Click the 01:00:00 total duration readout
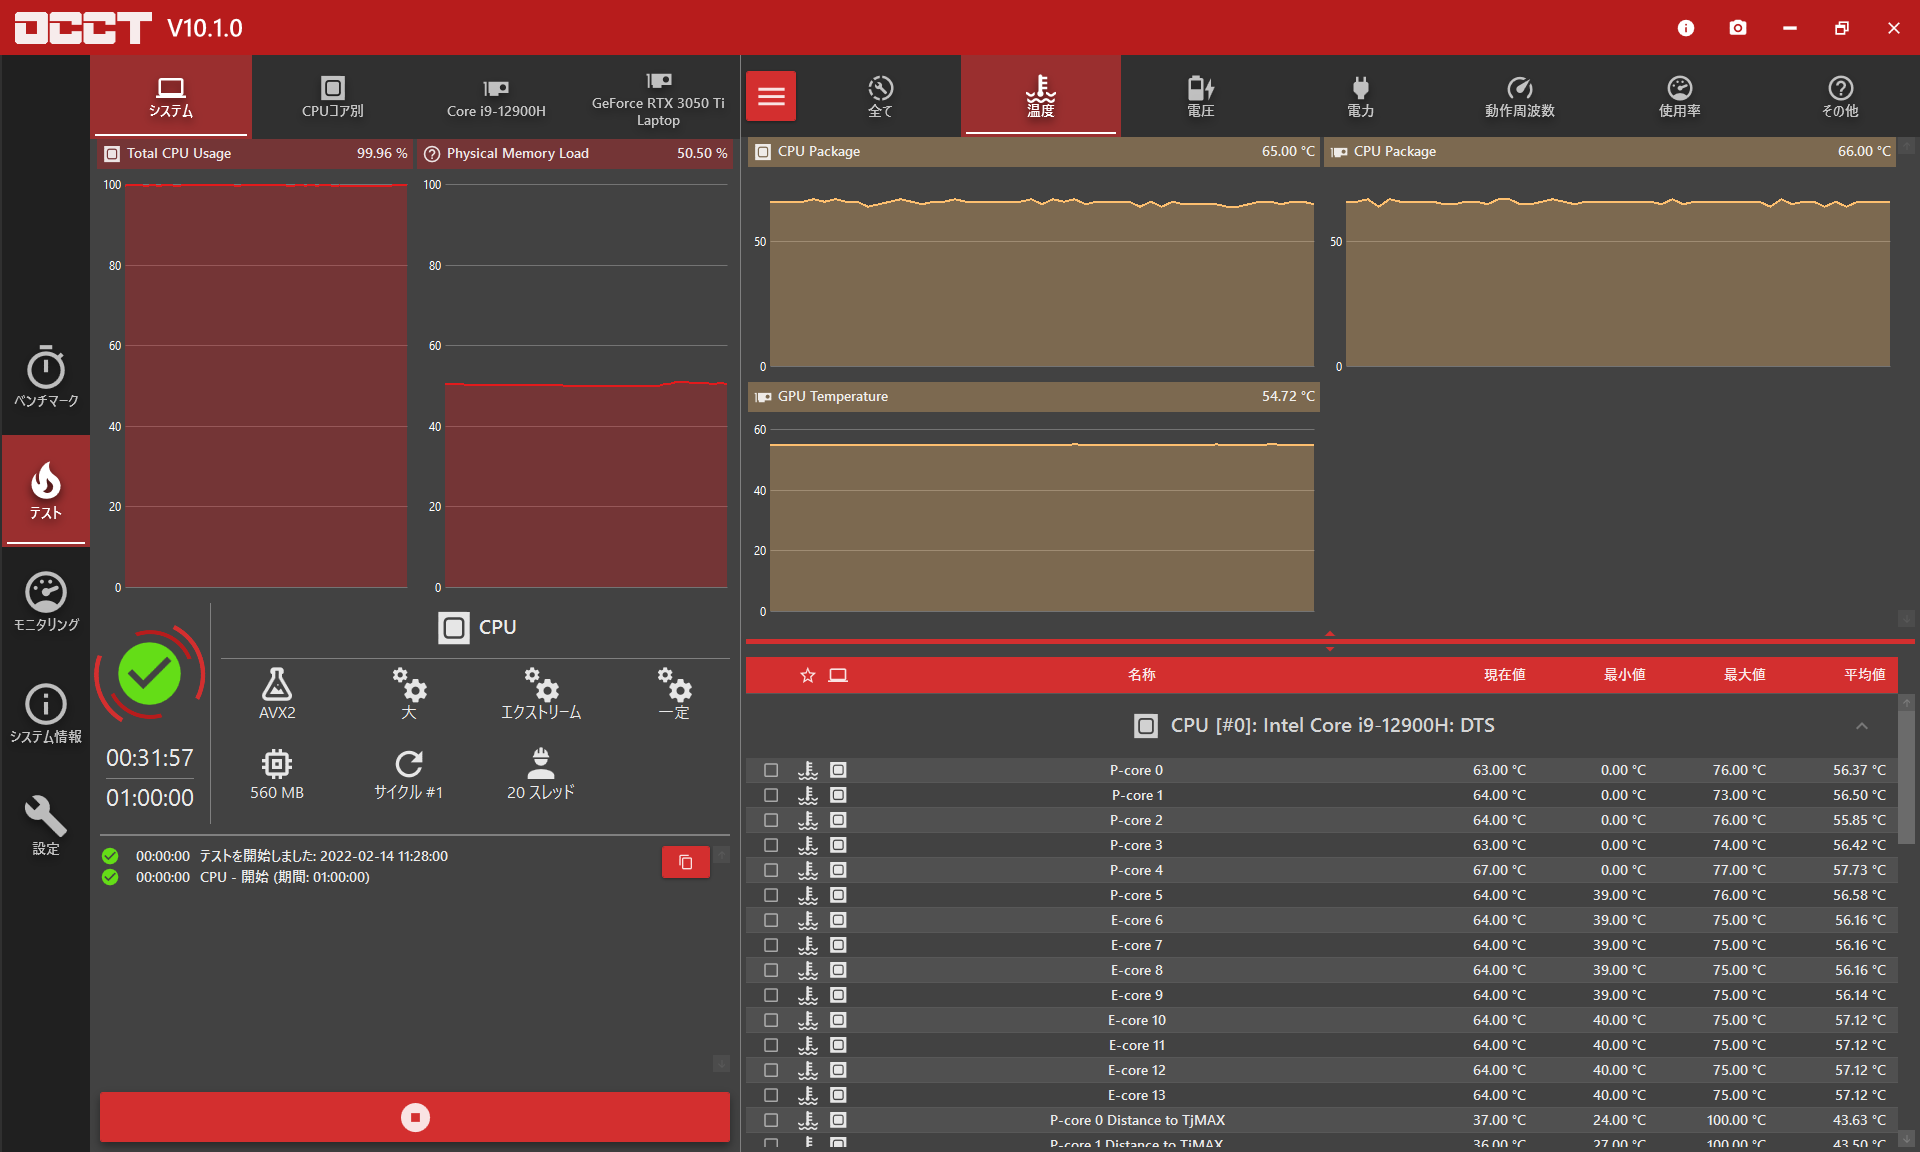 [x=150, y=798]
